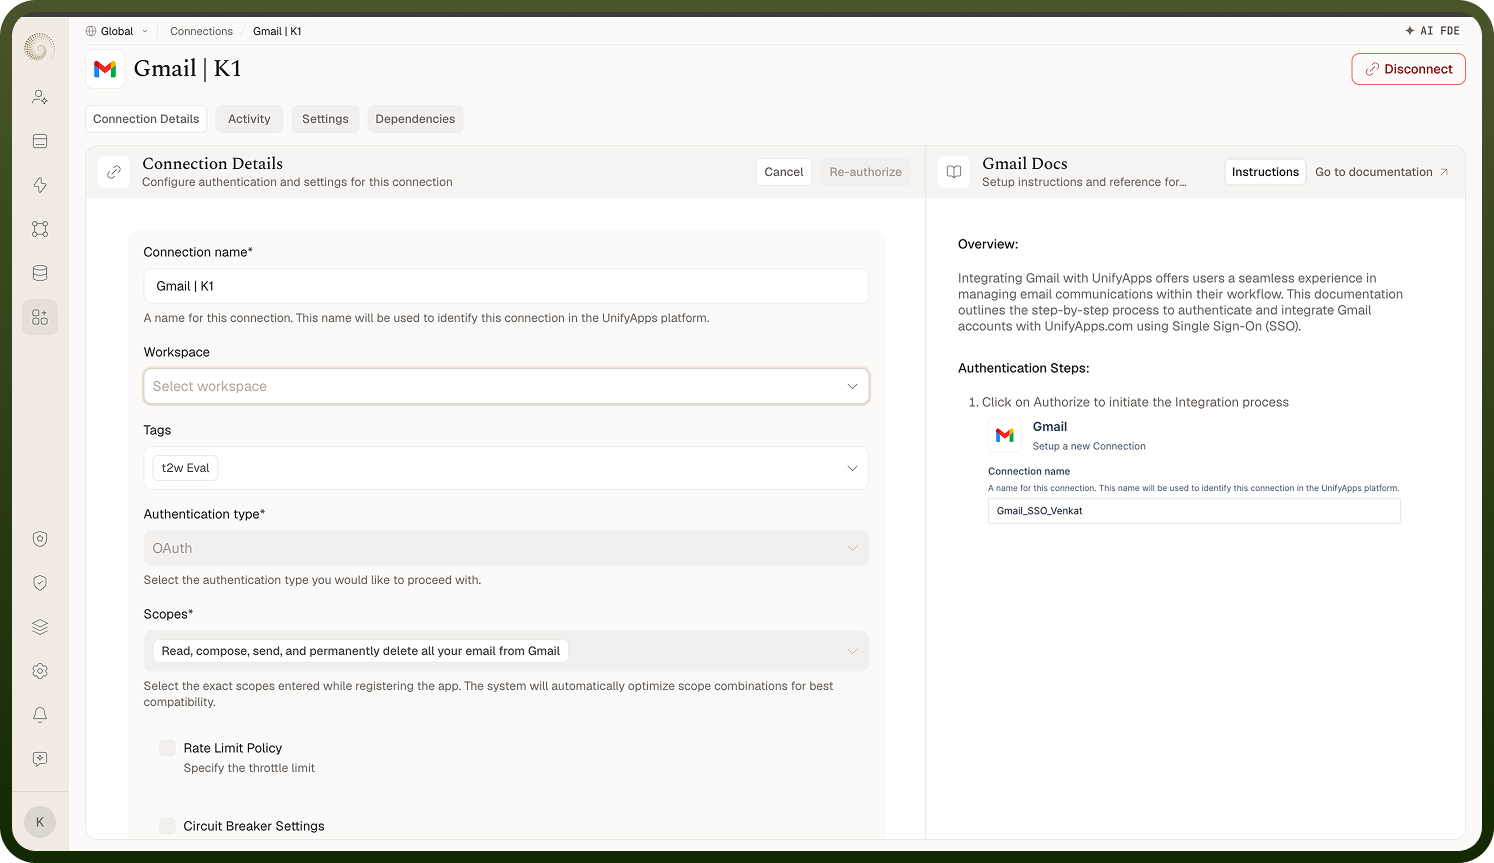
Task: Expand the Scopes dropdown chevron
Action: point(852,651)
